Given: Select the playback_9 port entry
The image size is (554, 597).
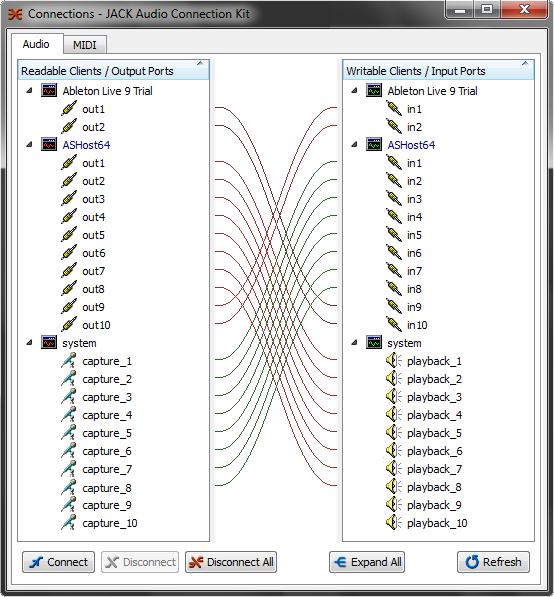Looking at the screenshot, I should [434, 505].
